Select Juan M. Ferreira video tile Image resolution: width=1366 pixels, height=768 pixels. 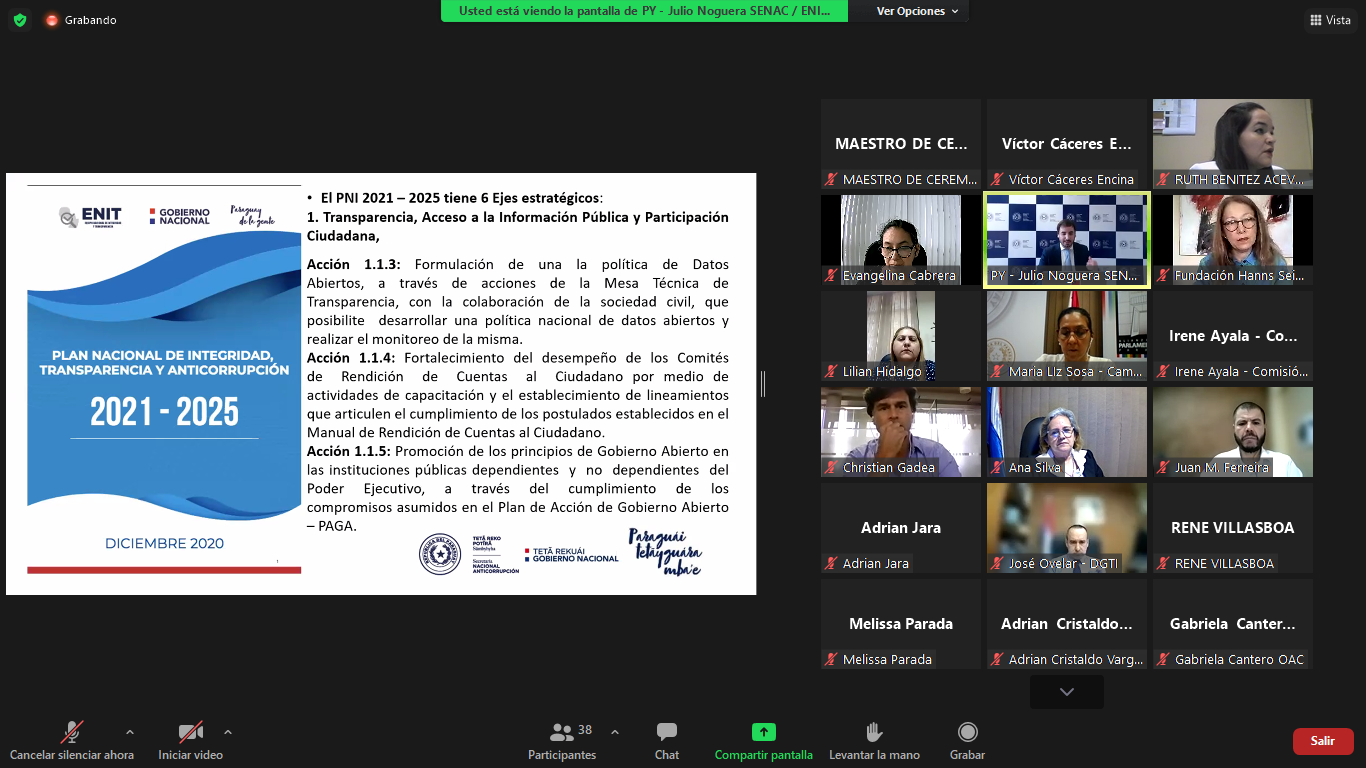pos(1232,432)
